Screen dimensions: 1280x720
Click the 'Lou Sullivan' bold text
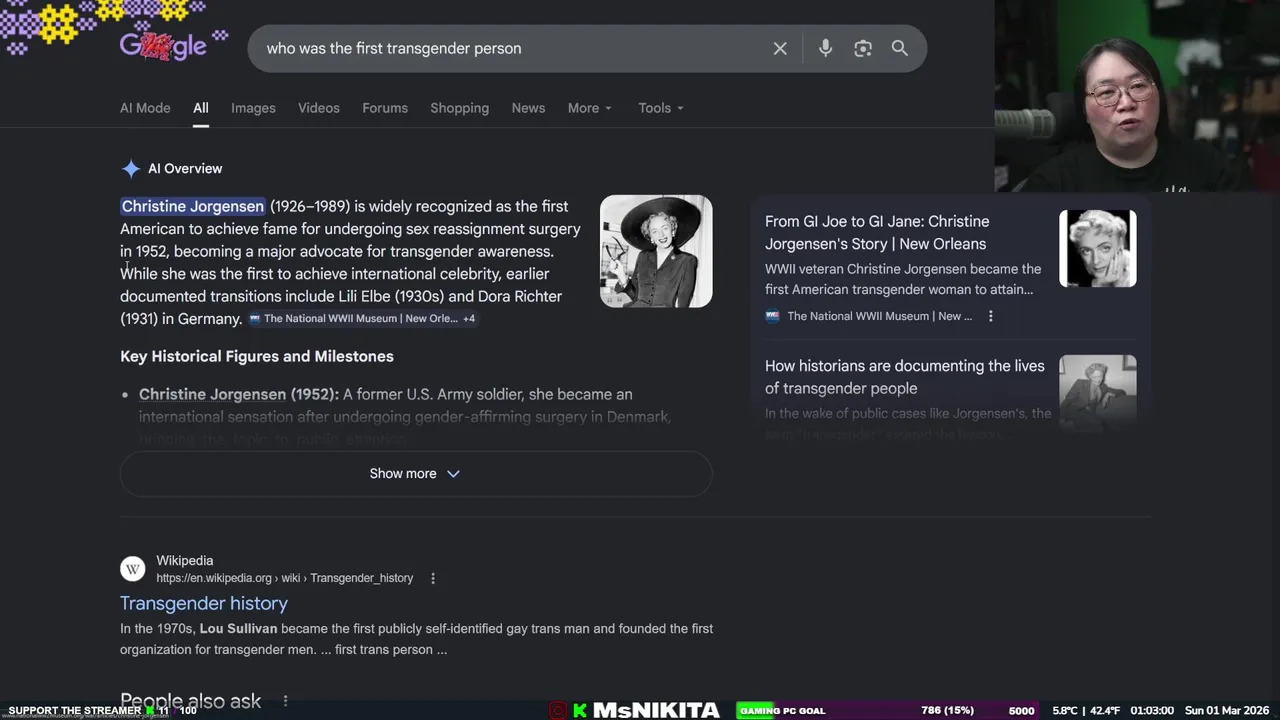[x=238, y=629]
